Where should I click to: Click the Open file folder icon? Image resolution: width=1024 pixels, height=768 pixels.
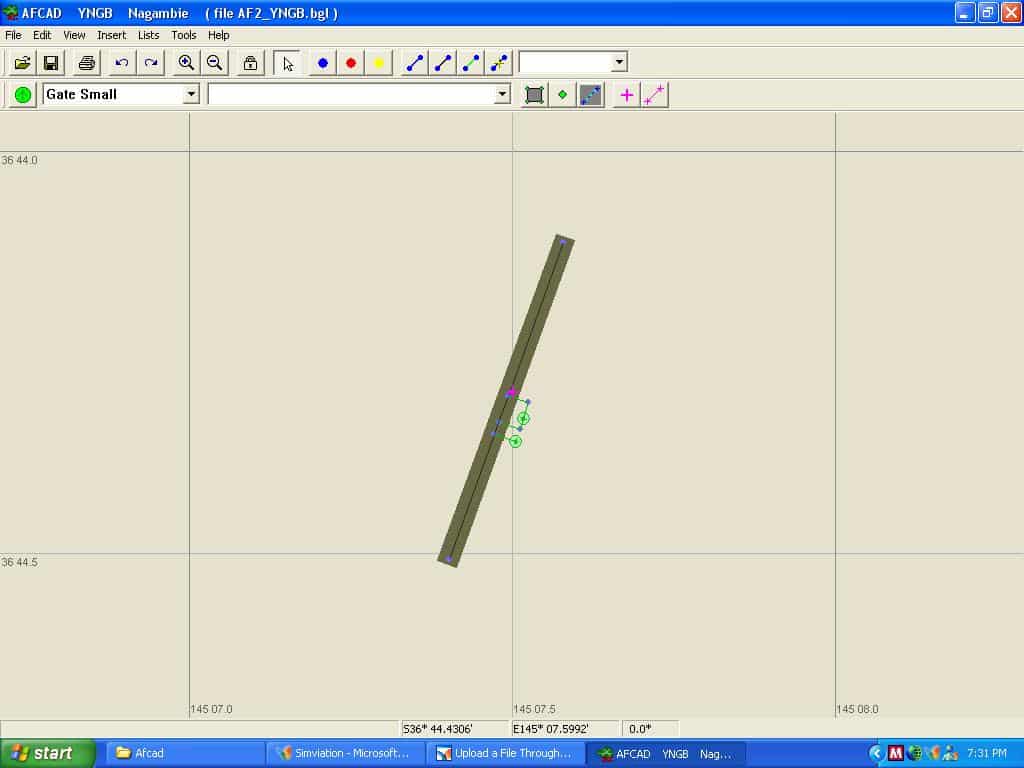[x=22, y=63]
